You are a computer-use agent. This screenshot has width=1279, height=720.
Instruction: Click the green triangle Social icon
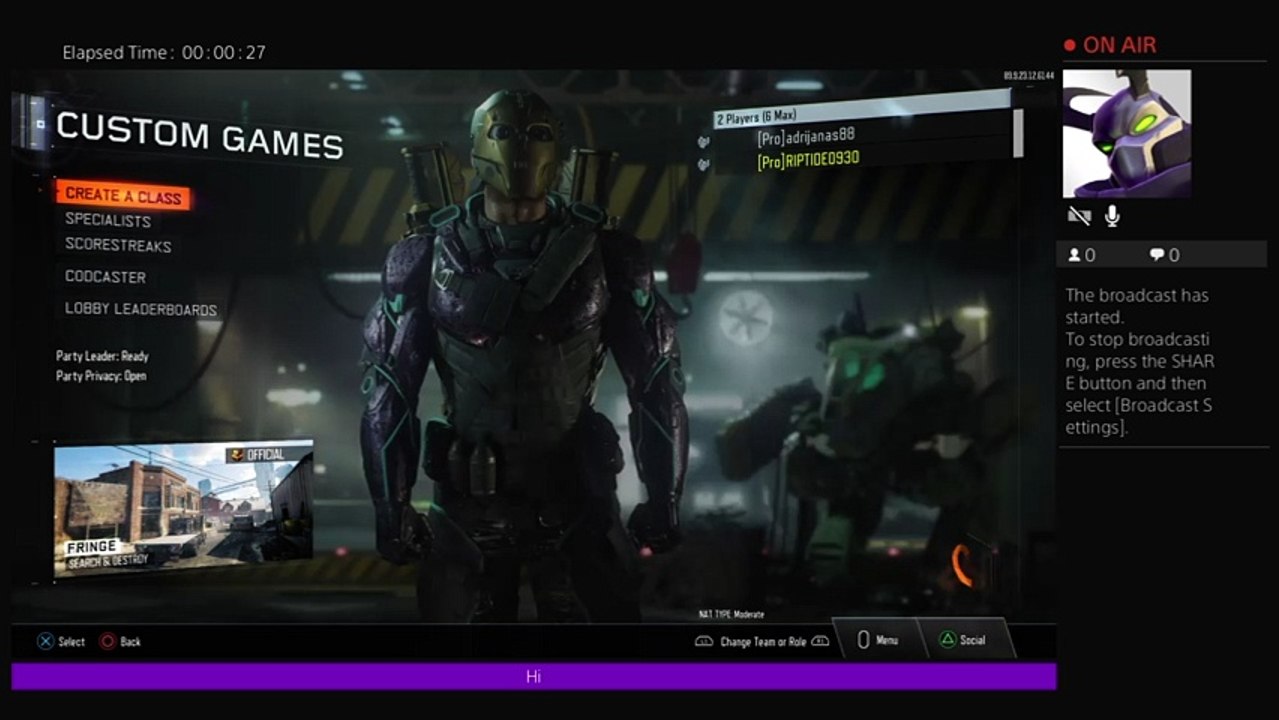point(946,640)
